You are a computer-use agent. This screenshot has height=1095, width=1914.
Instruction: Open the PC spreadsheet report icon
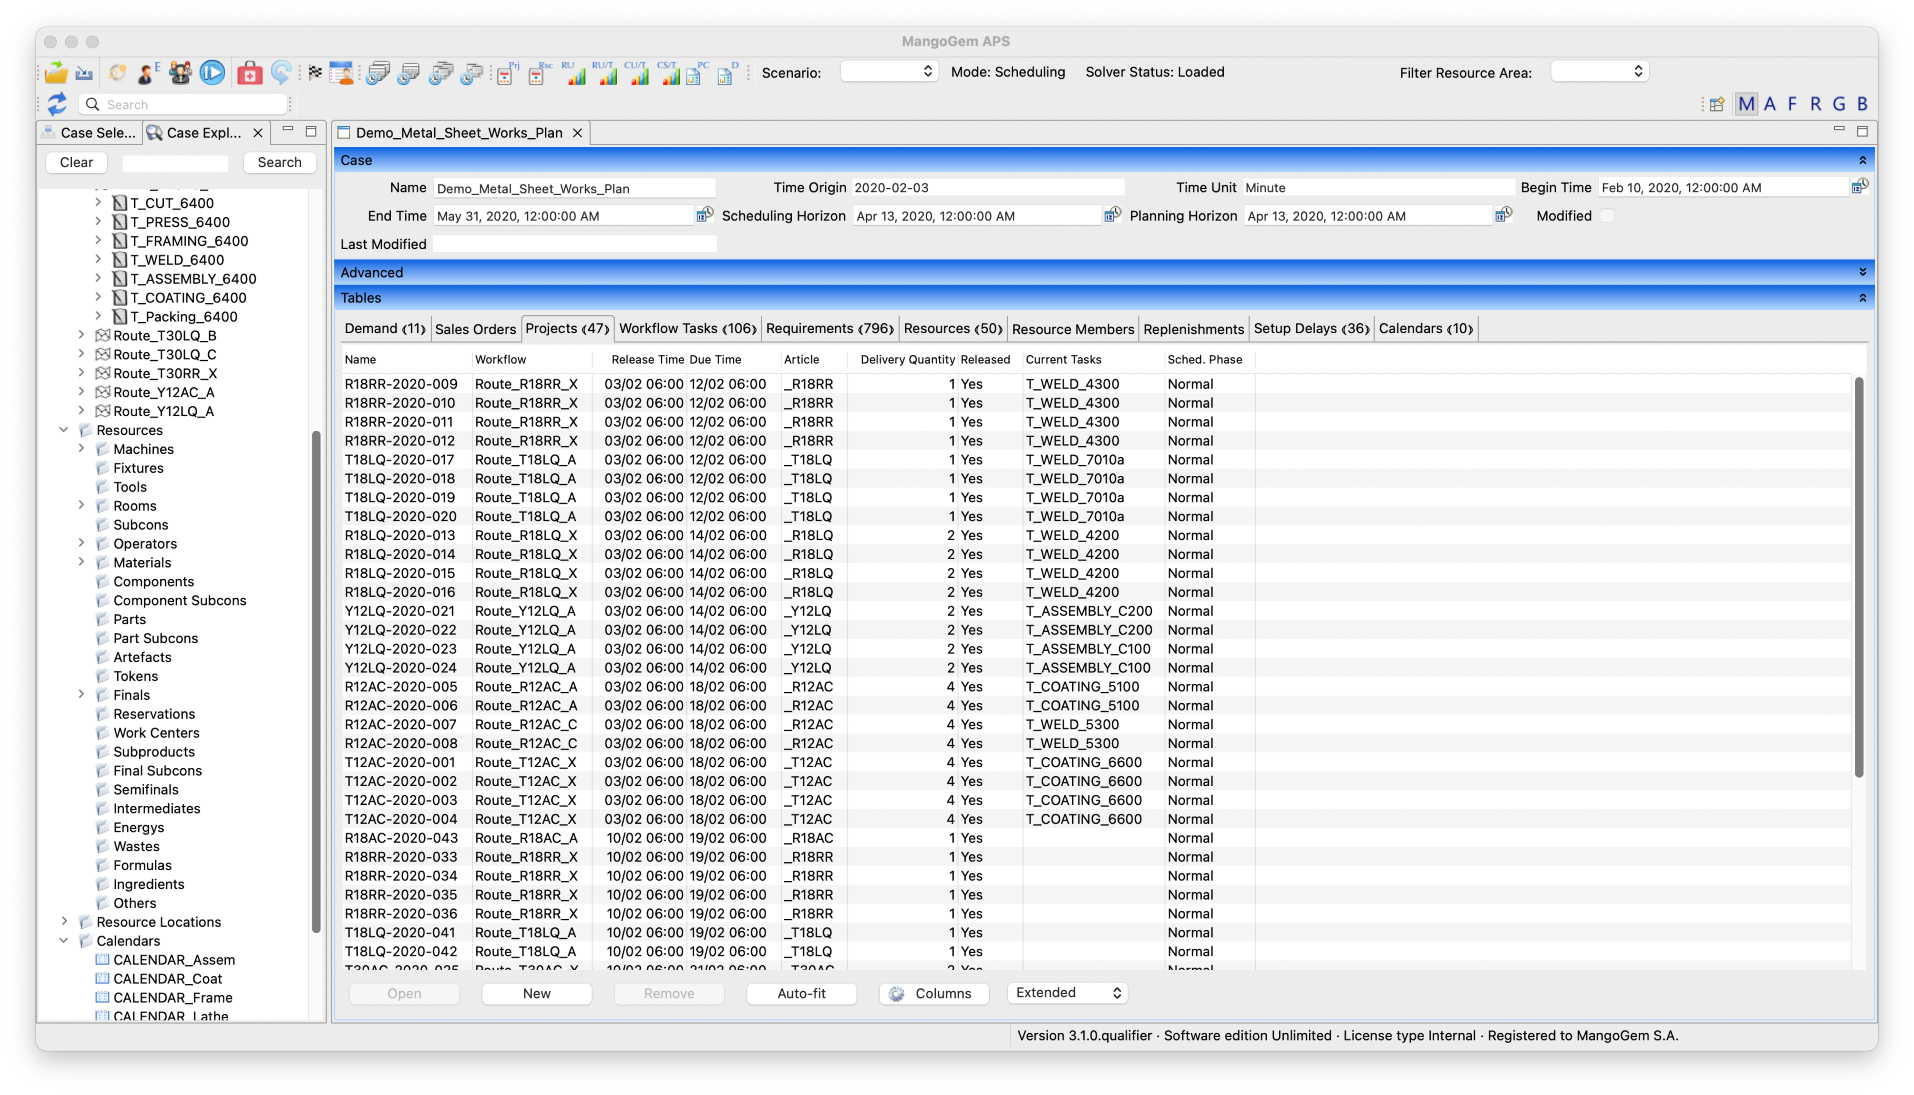pos(697,73)
